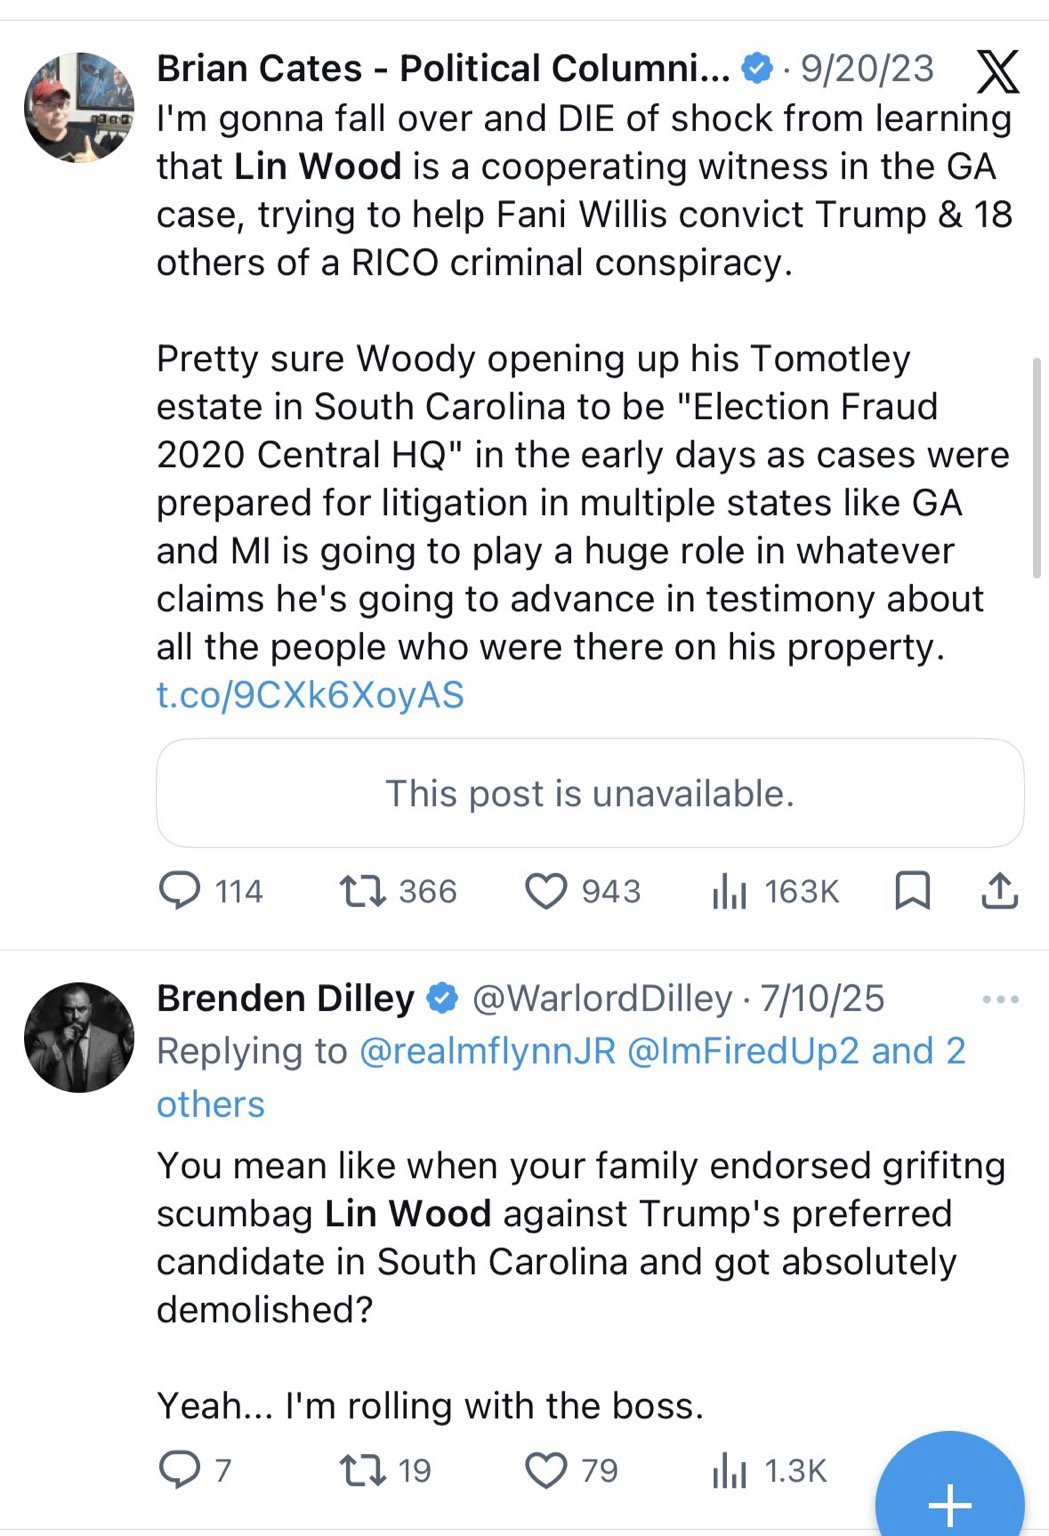This screenshot has width=1049, height=1536.
Task: Open @realmflynnJR mention link
Action: tap(486, 1051)
